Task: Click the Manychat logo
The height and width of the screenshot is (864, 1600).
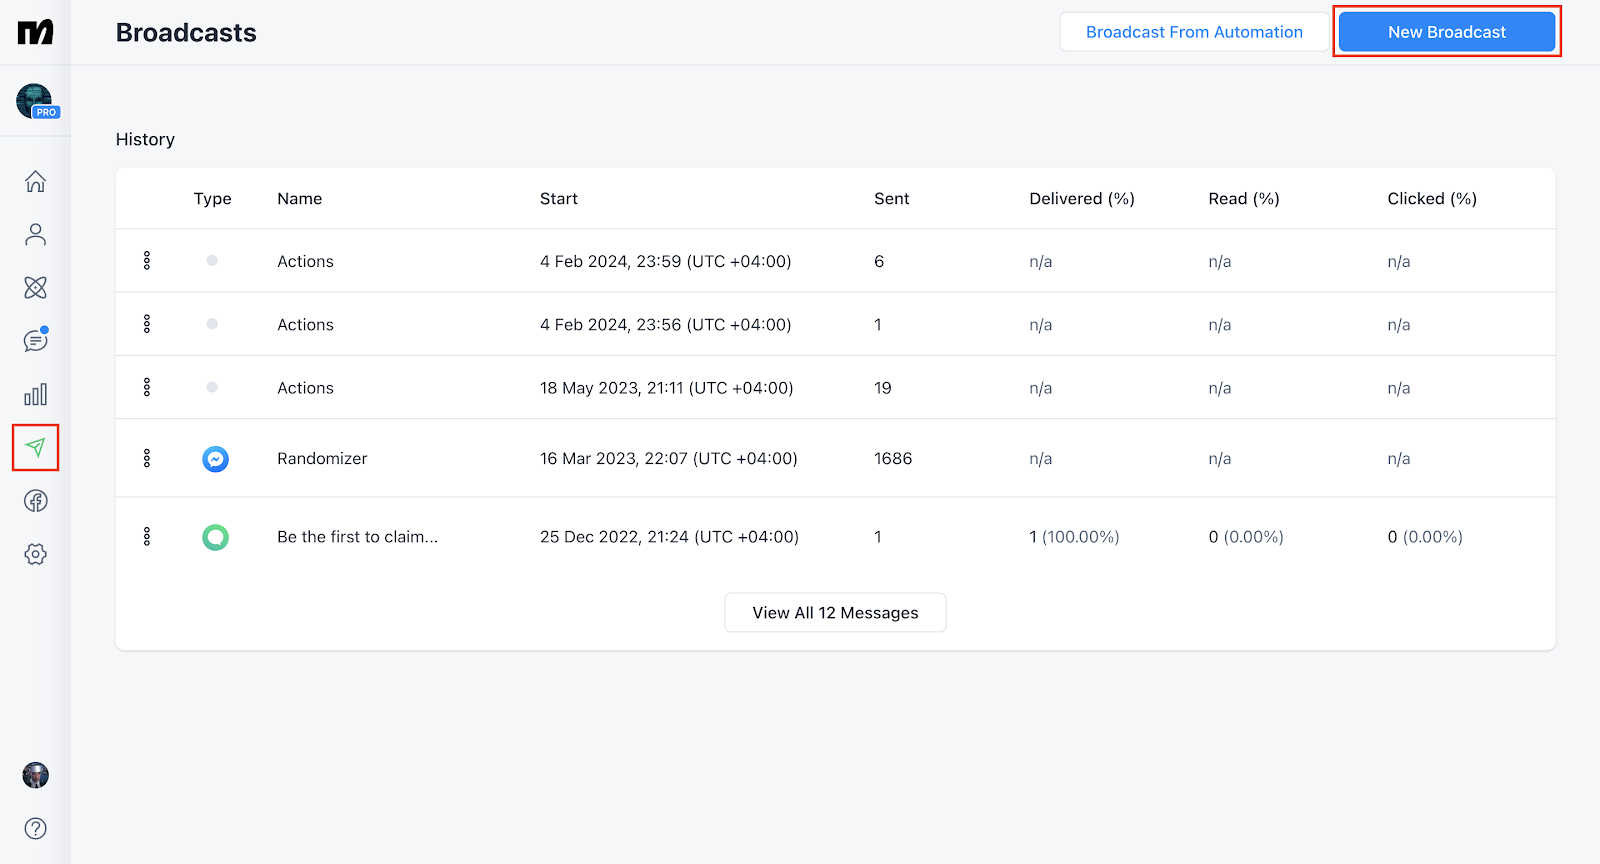Action: (x=35, y=33)
